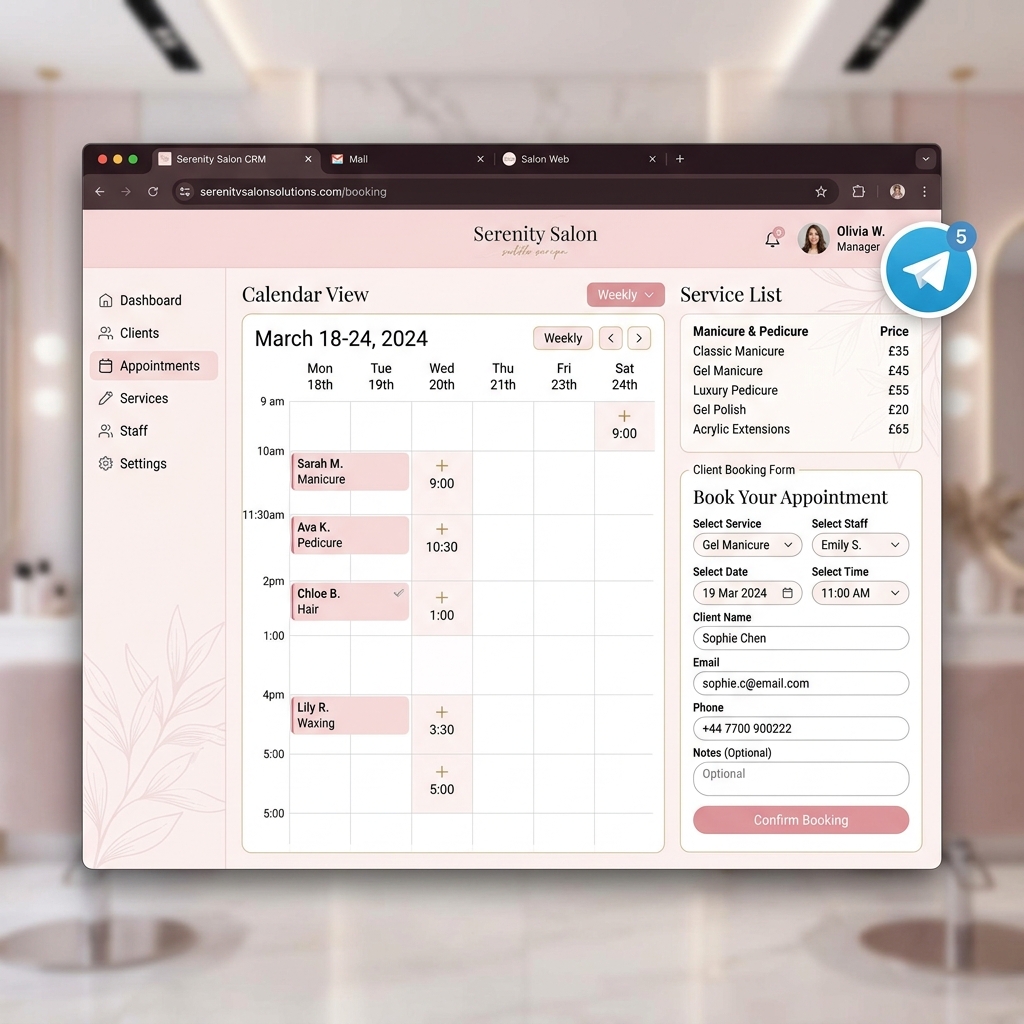Click the Email input field
Viewport: 1024px width, 1024px height.
(x=801, y=683)
